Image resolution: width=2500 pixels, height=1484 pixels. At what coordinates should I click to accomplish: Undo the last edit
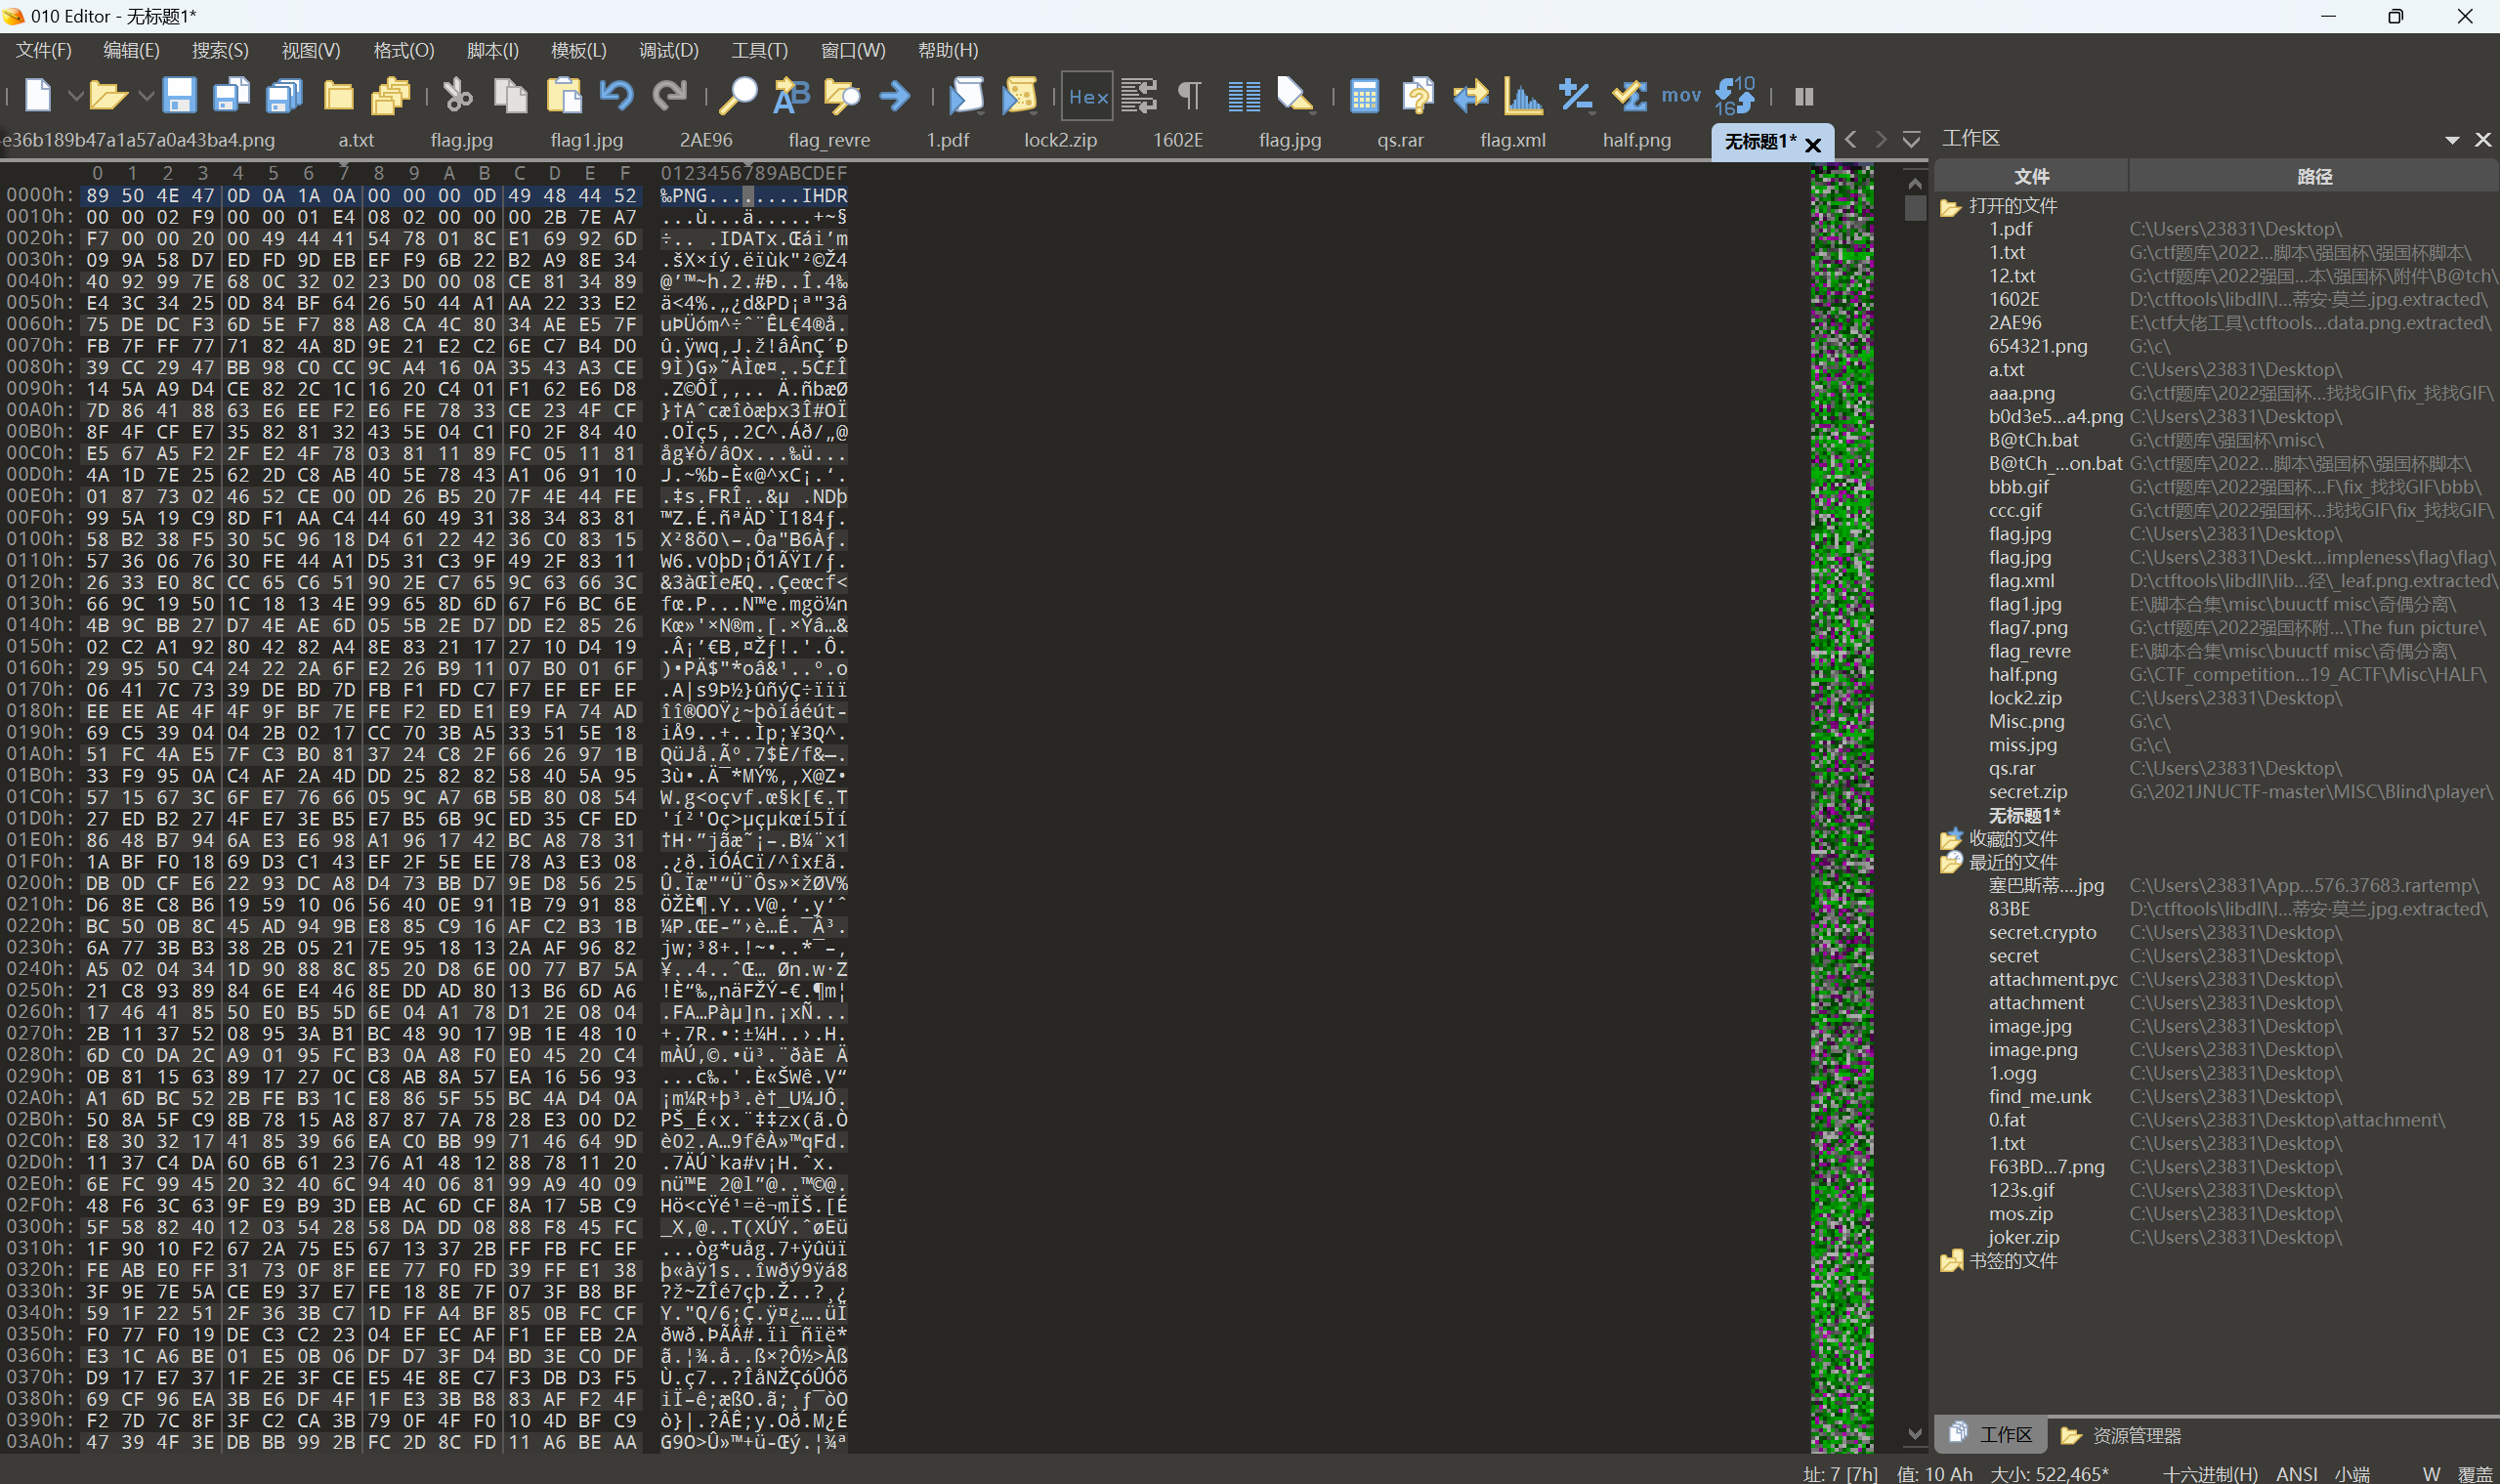point(617,96)
